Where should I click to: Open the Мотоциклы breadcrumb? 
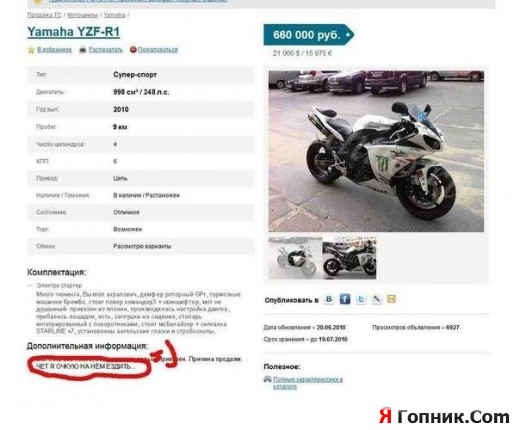[83, 15]
